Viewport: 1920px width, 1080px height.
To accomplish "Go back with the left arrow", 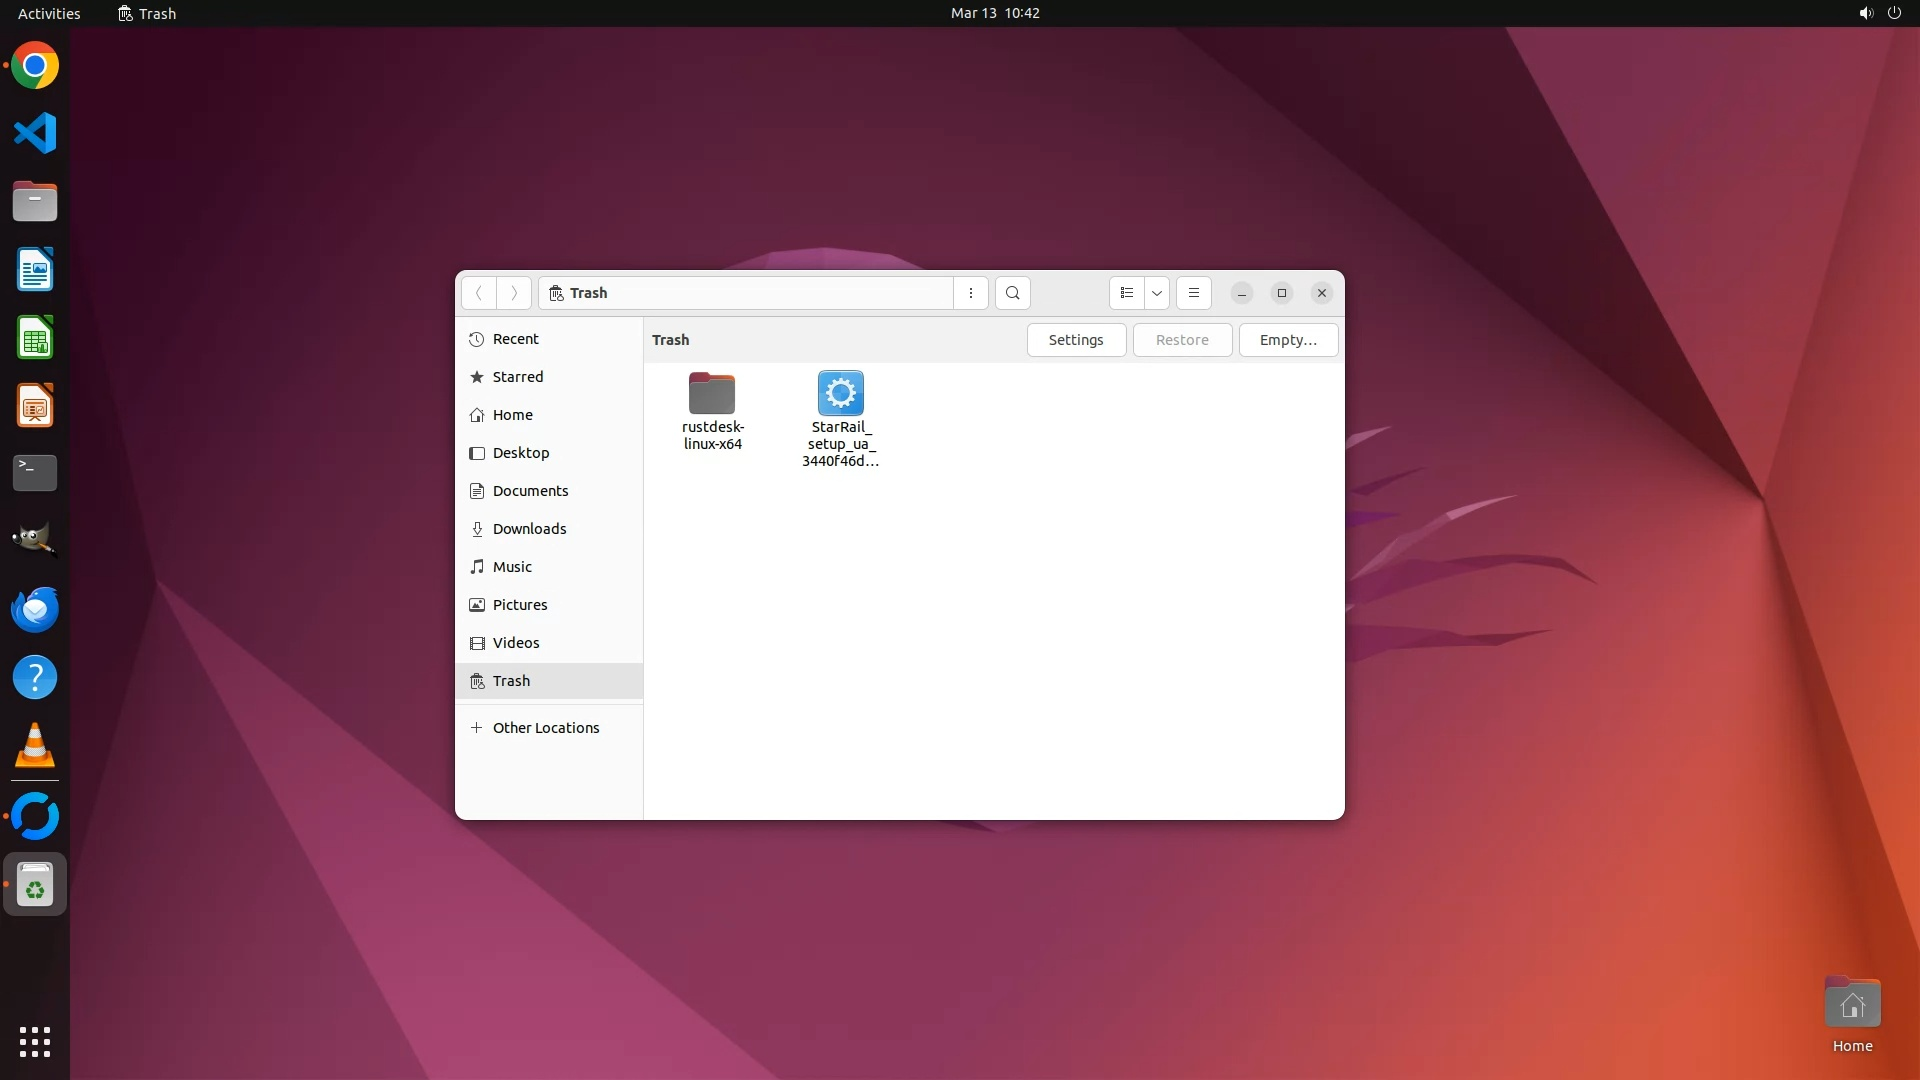I will [x=479, y=293].
